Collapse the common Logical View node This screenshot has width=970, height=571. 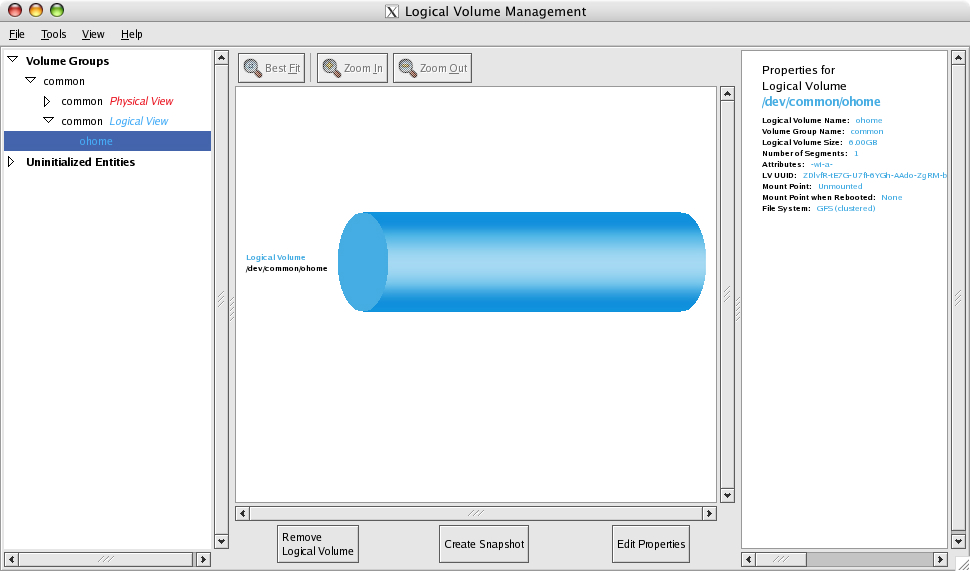[x=47, y=121]
